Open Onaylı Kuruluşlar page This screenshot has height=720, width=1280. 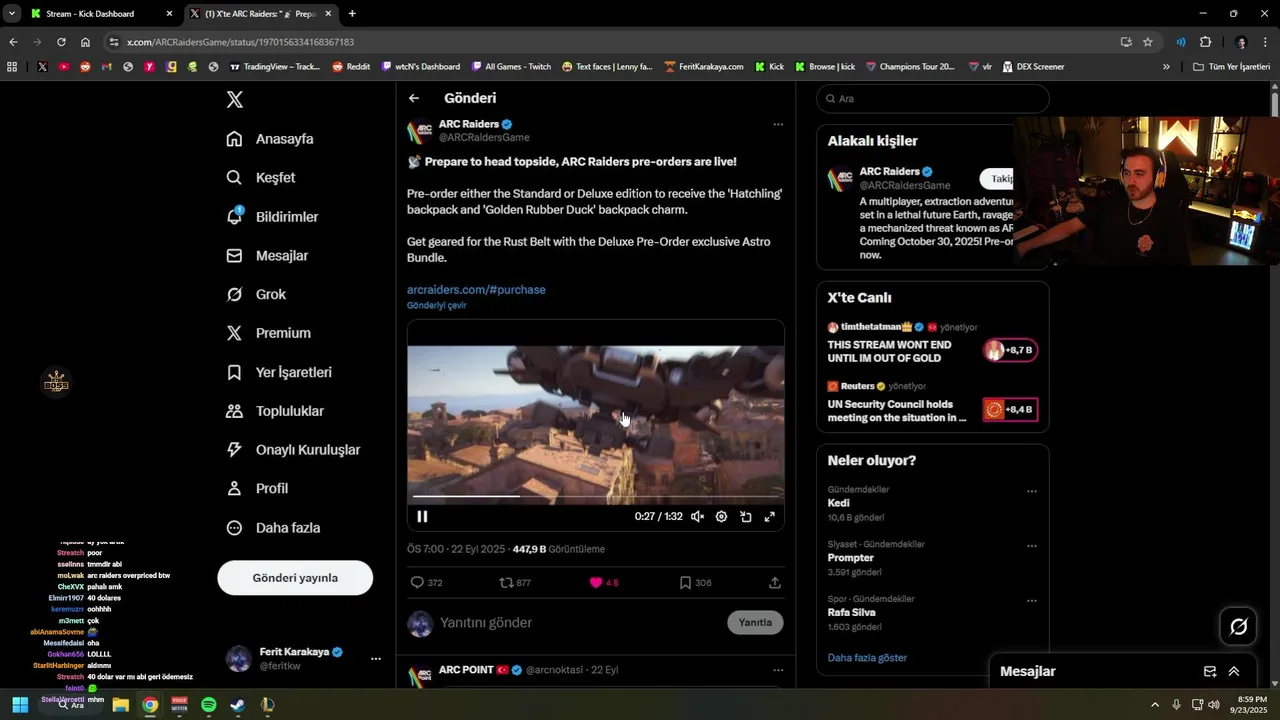(x=293, y=450)
